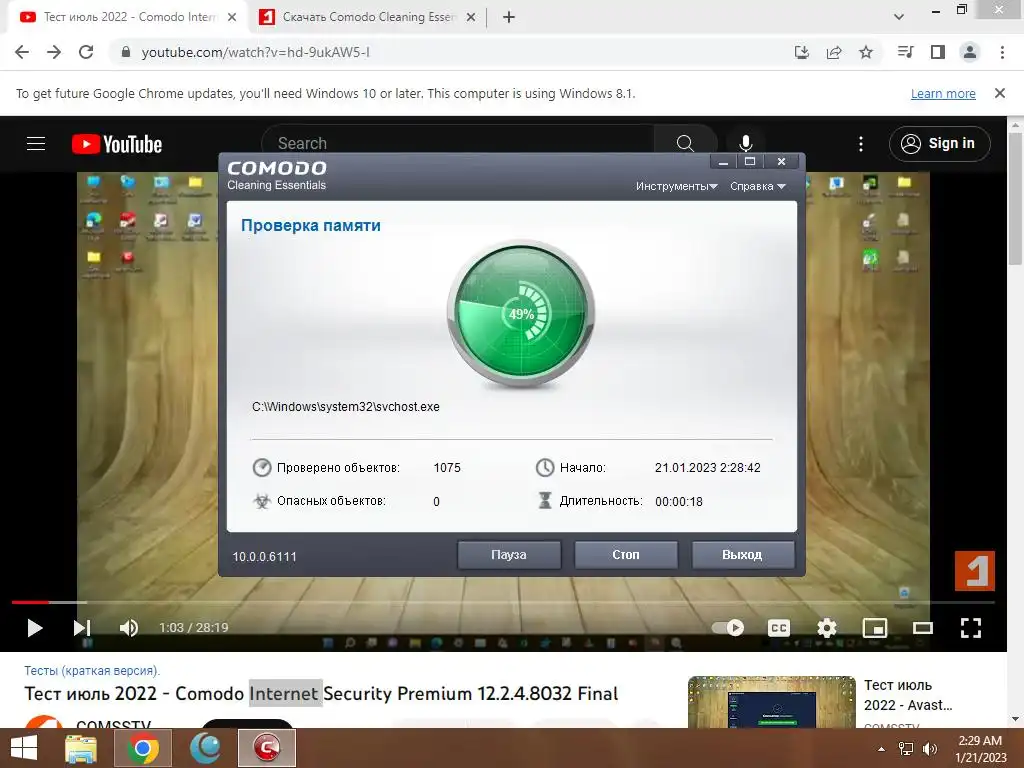Screen dimensions: 1024x768
Task: Open Chrome tab search chevron
Action: click(x=899, y=17)
